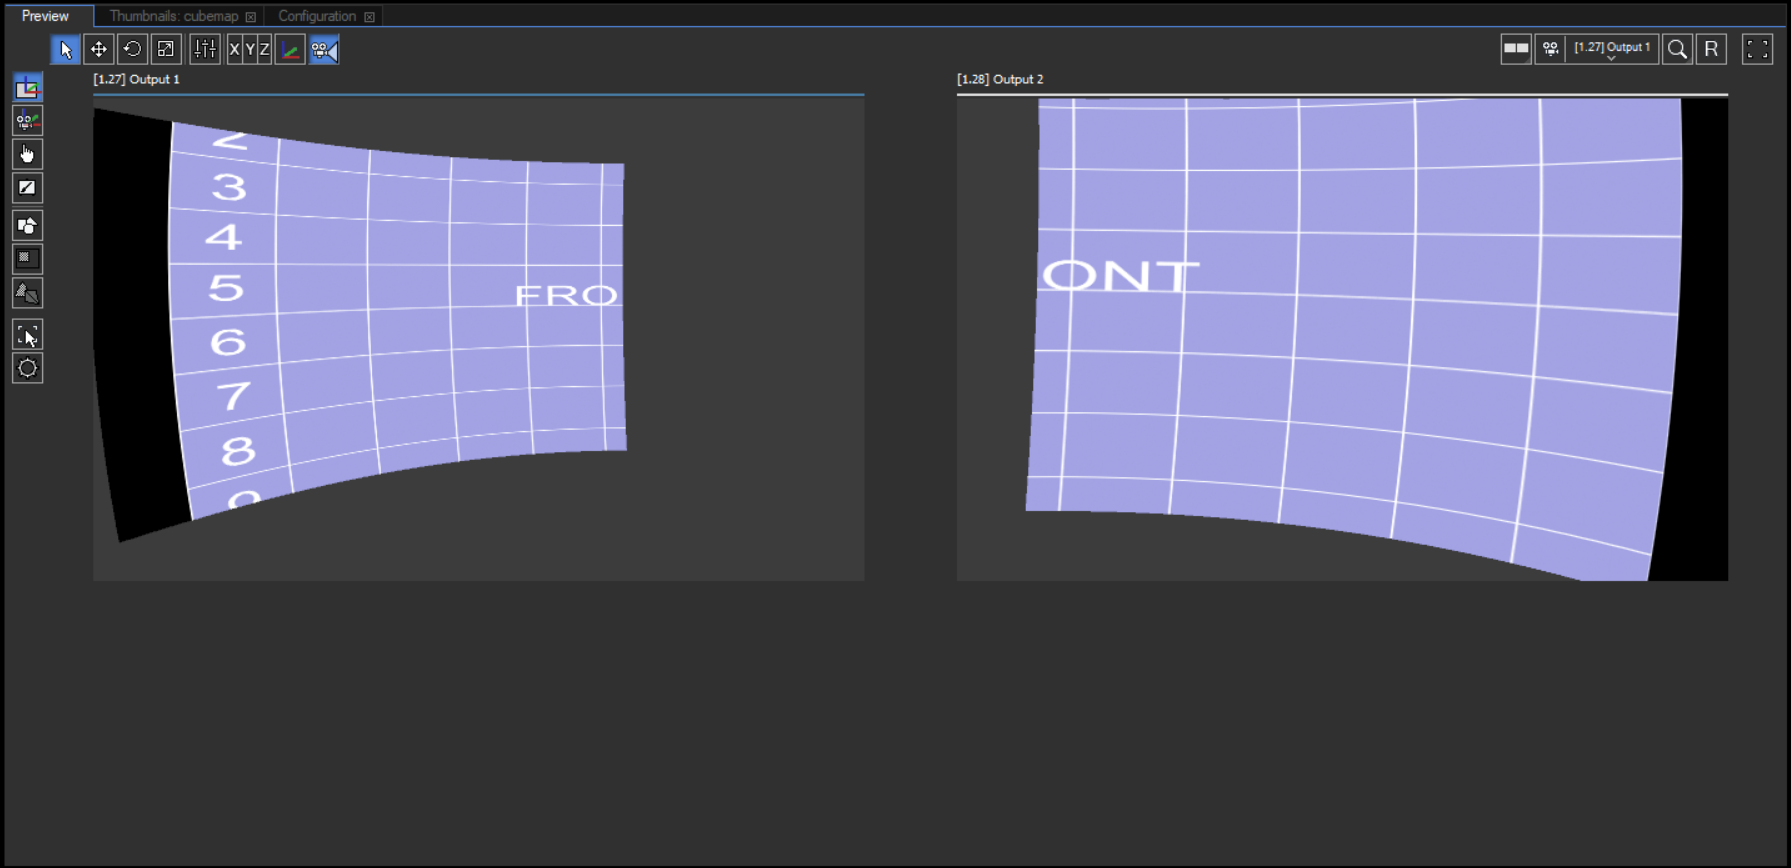Toggle the X axis constraint
The width and height of the screenshot is (1791, 868).
point(234,49)
